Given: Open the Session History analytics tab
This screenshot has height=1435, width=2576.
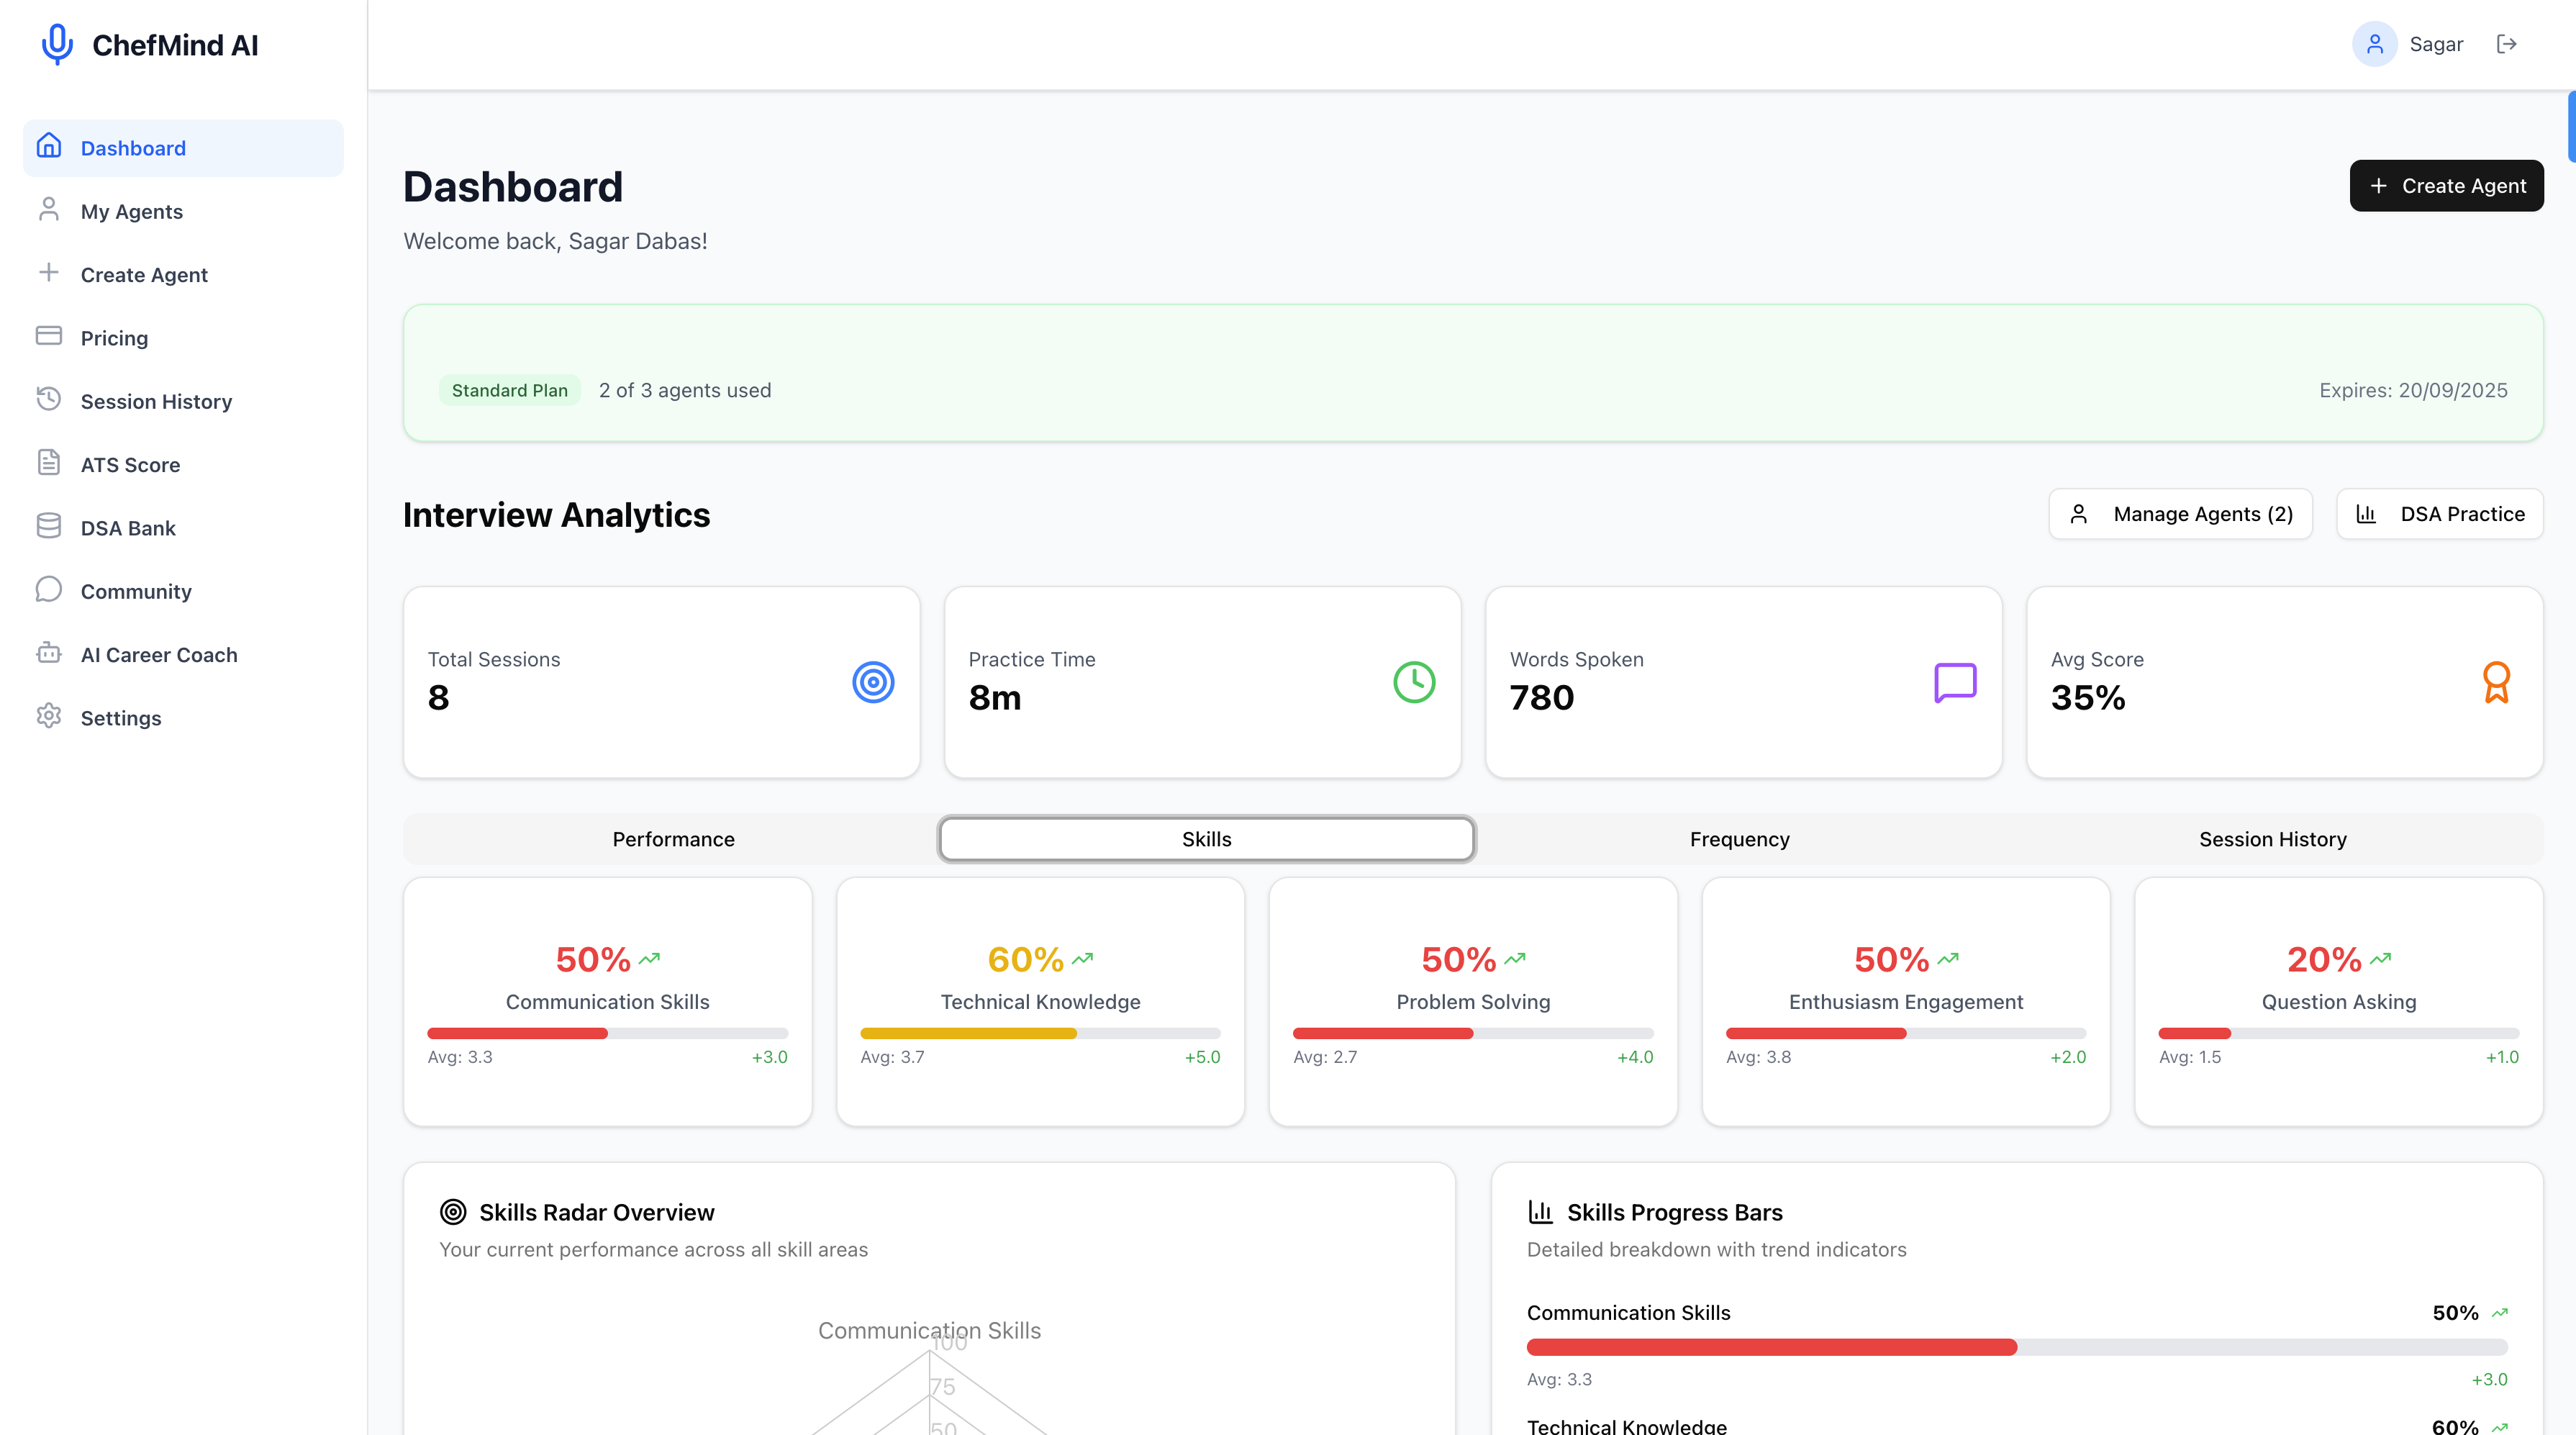Looking at the screenshot, I should tap(2272, 839).
